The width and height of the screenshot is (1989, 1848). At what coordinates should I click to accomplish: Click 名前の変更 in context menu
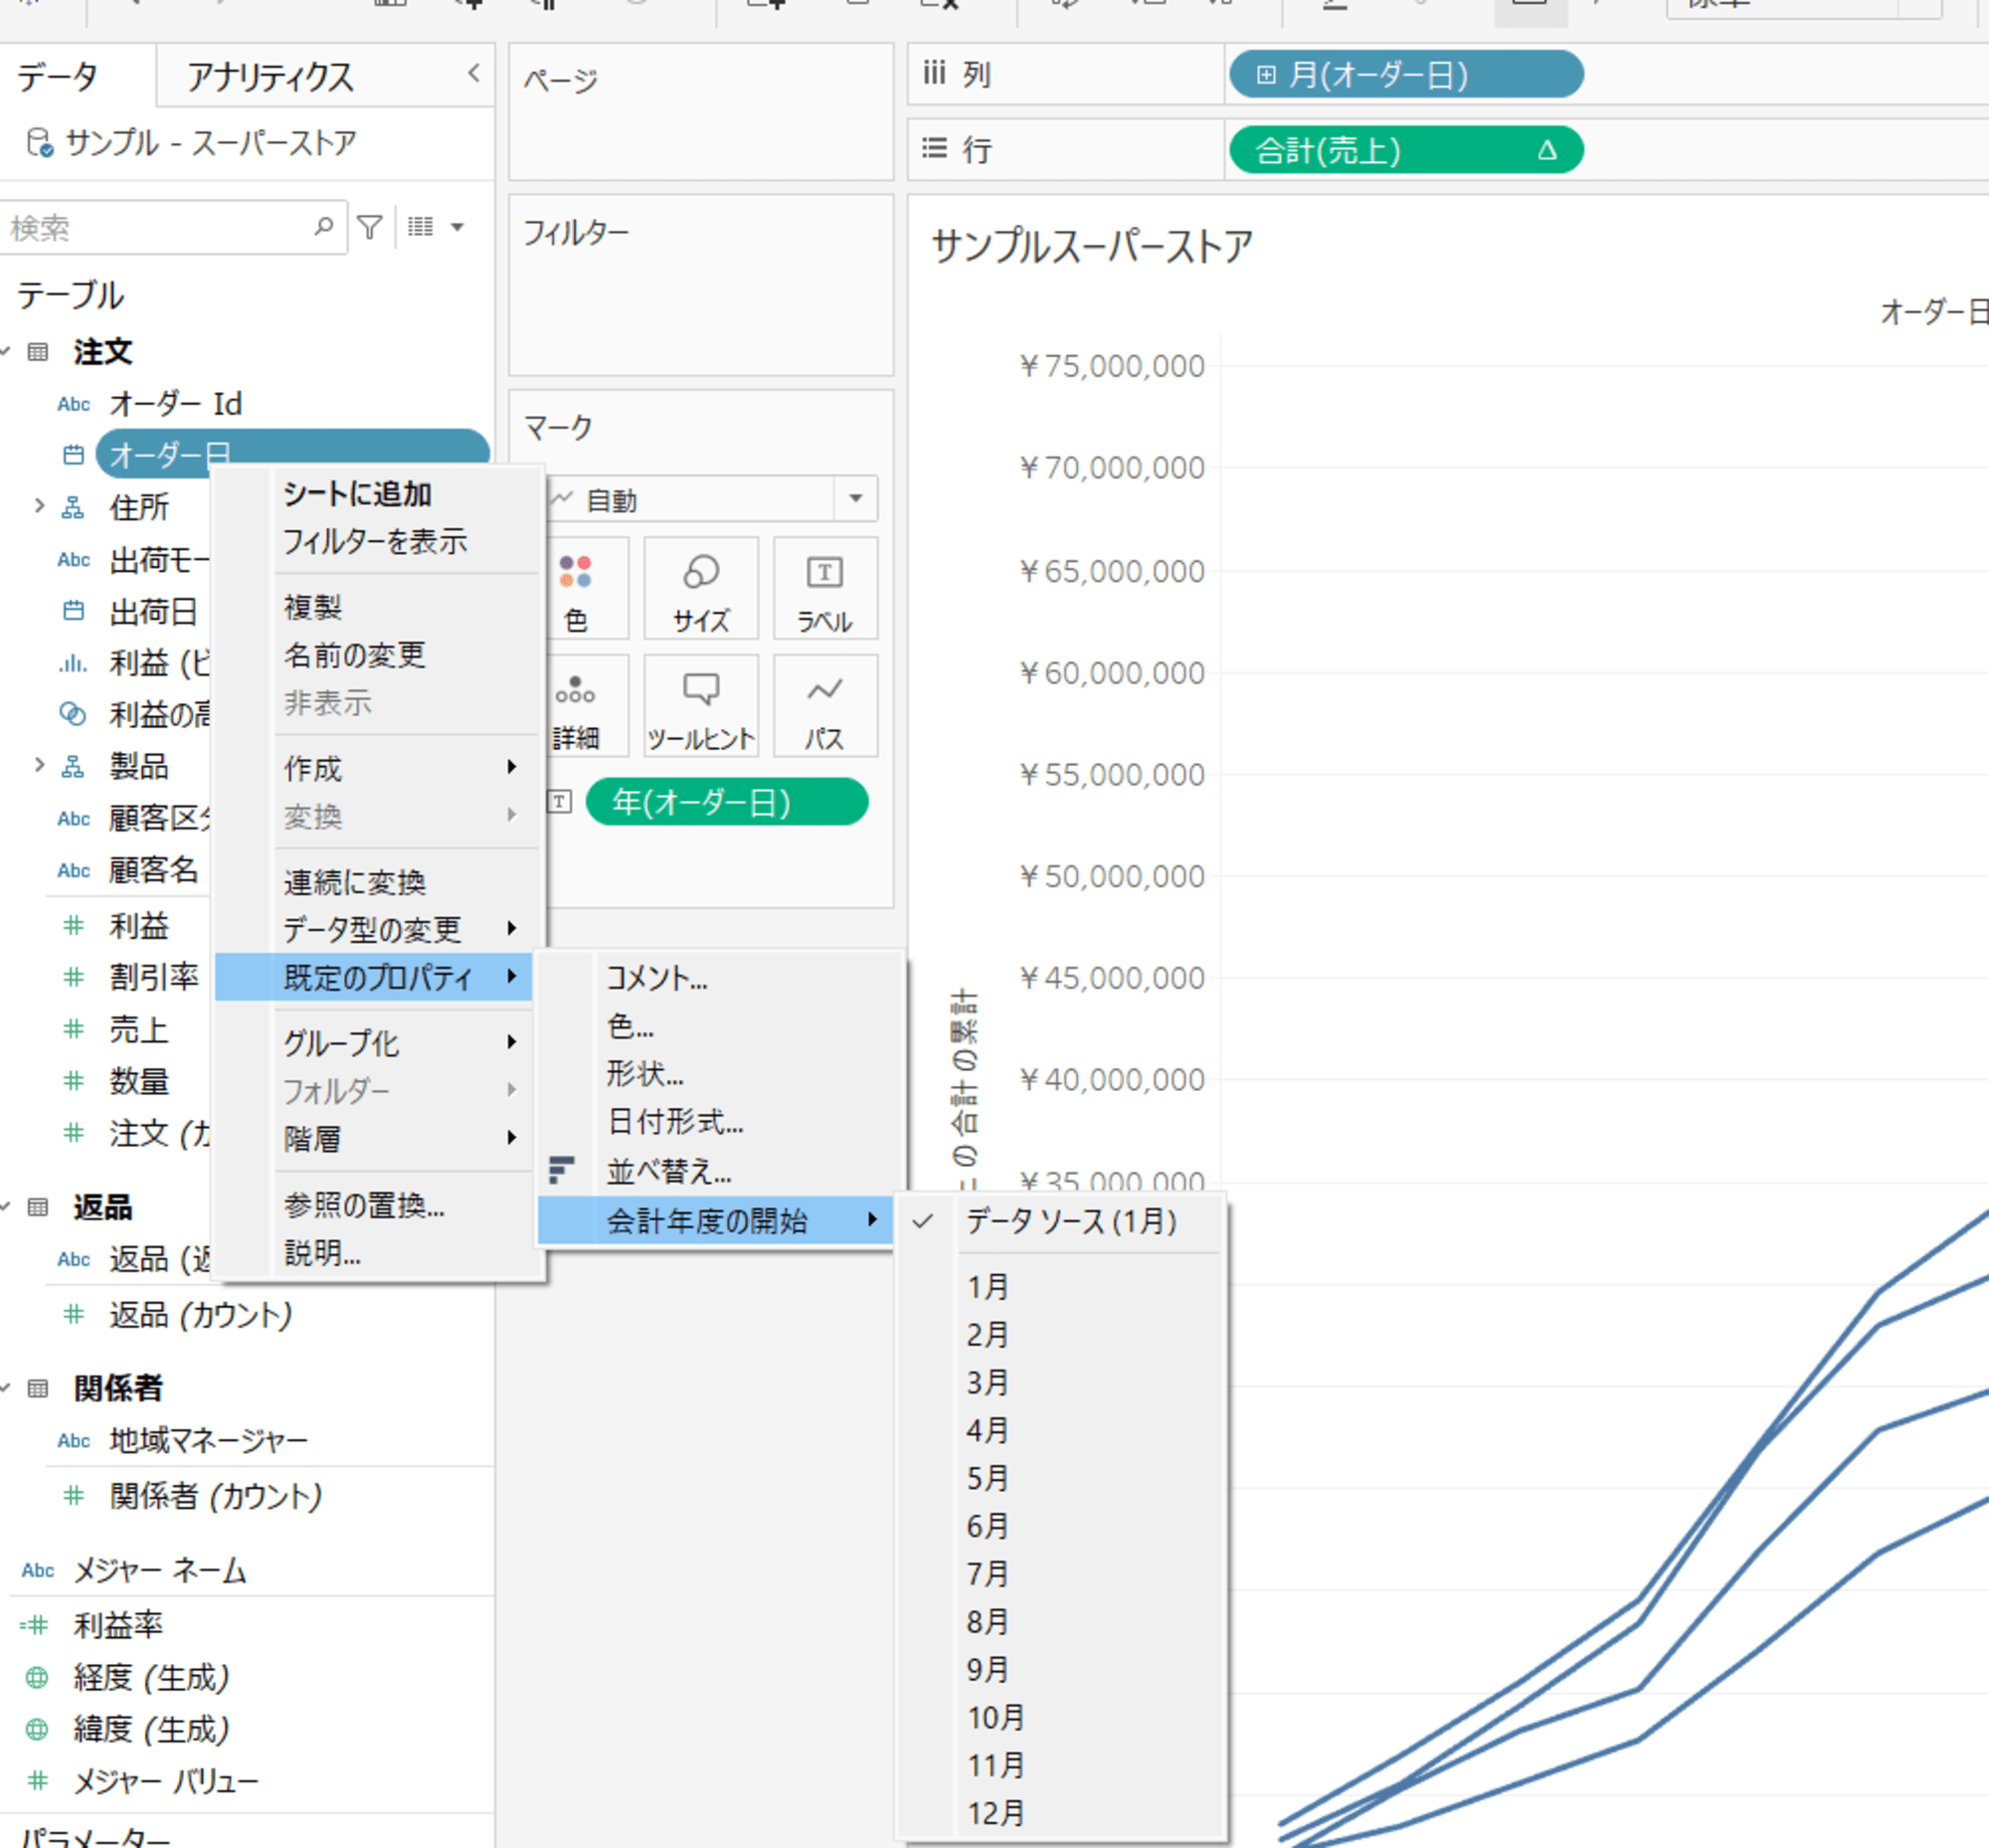[x=378, y=655]
